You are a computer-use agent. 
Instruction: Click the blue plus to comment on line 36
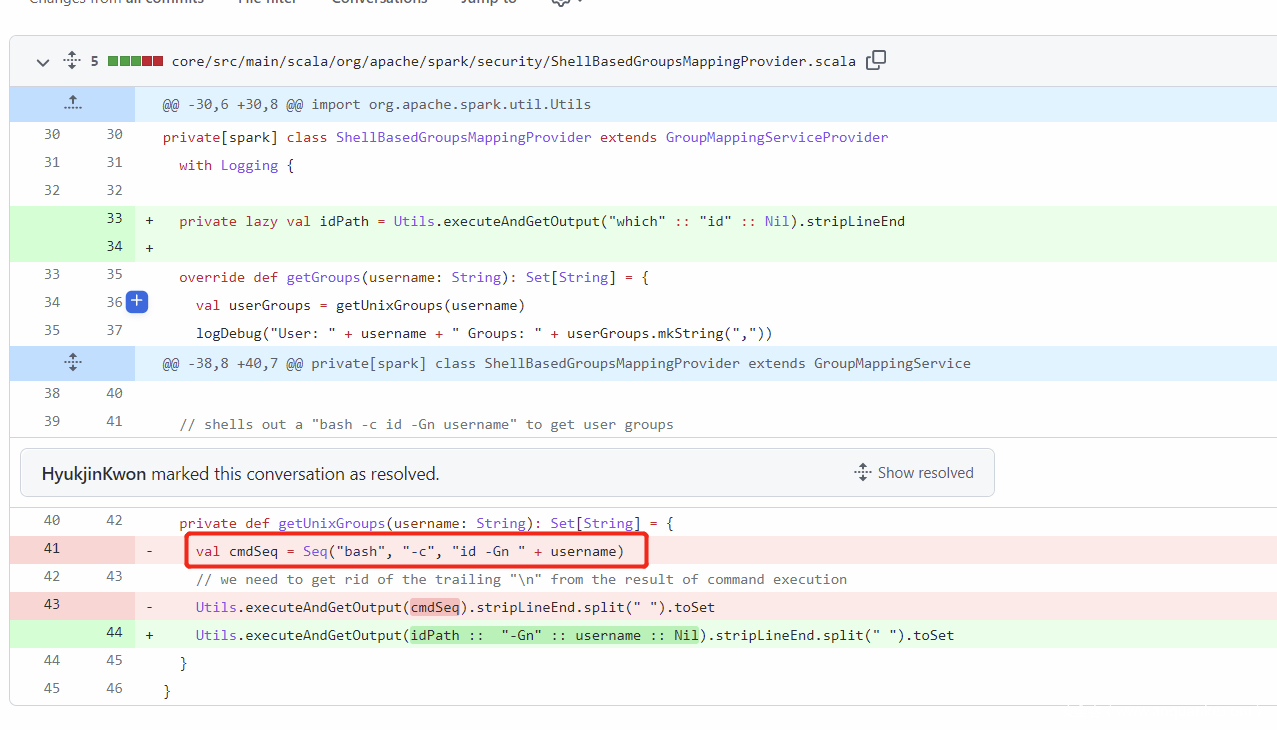click(137, 301)
